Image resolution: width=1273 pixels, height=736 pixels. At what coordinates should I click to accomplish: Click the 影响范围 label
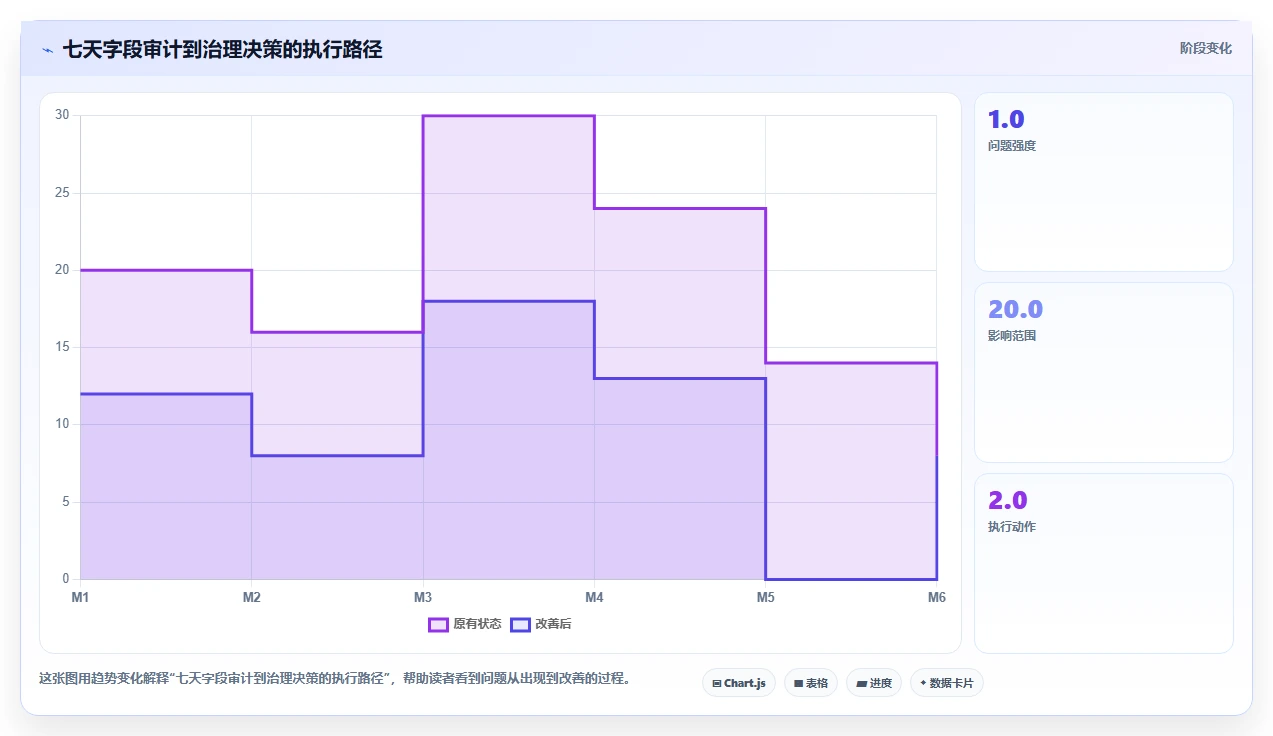(x=1012, y=336)
